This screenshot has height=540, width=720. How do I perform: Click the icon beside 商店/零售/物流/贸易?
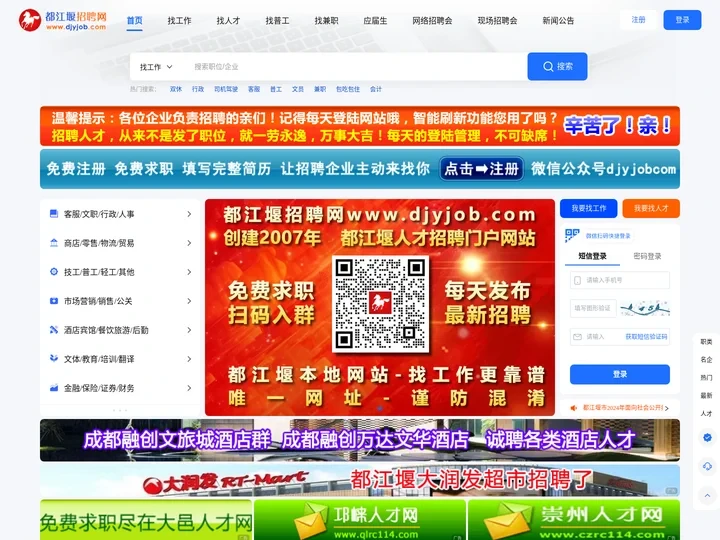[x=54, y=242]
